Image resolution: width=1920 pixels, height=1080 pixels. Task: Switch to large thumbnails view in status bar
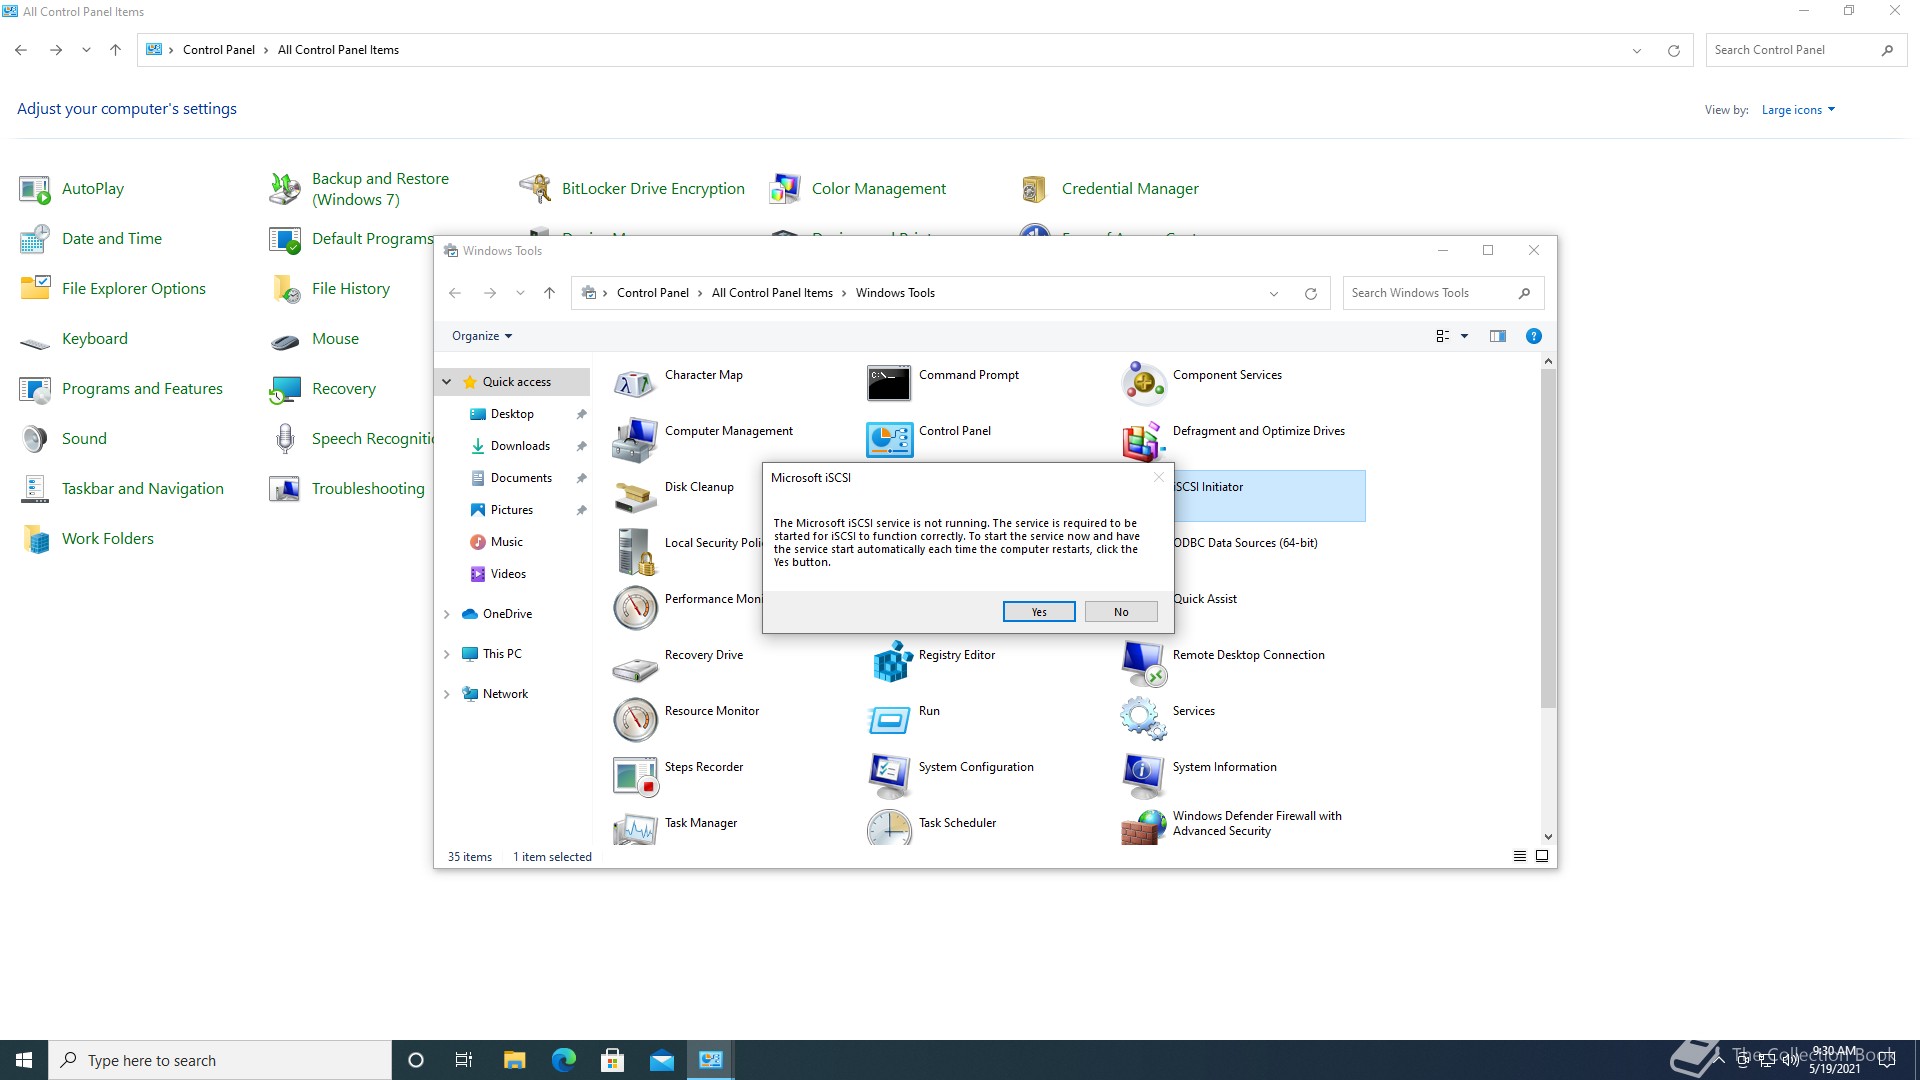click(1542, 856)
